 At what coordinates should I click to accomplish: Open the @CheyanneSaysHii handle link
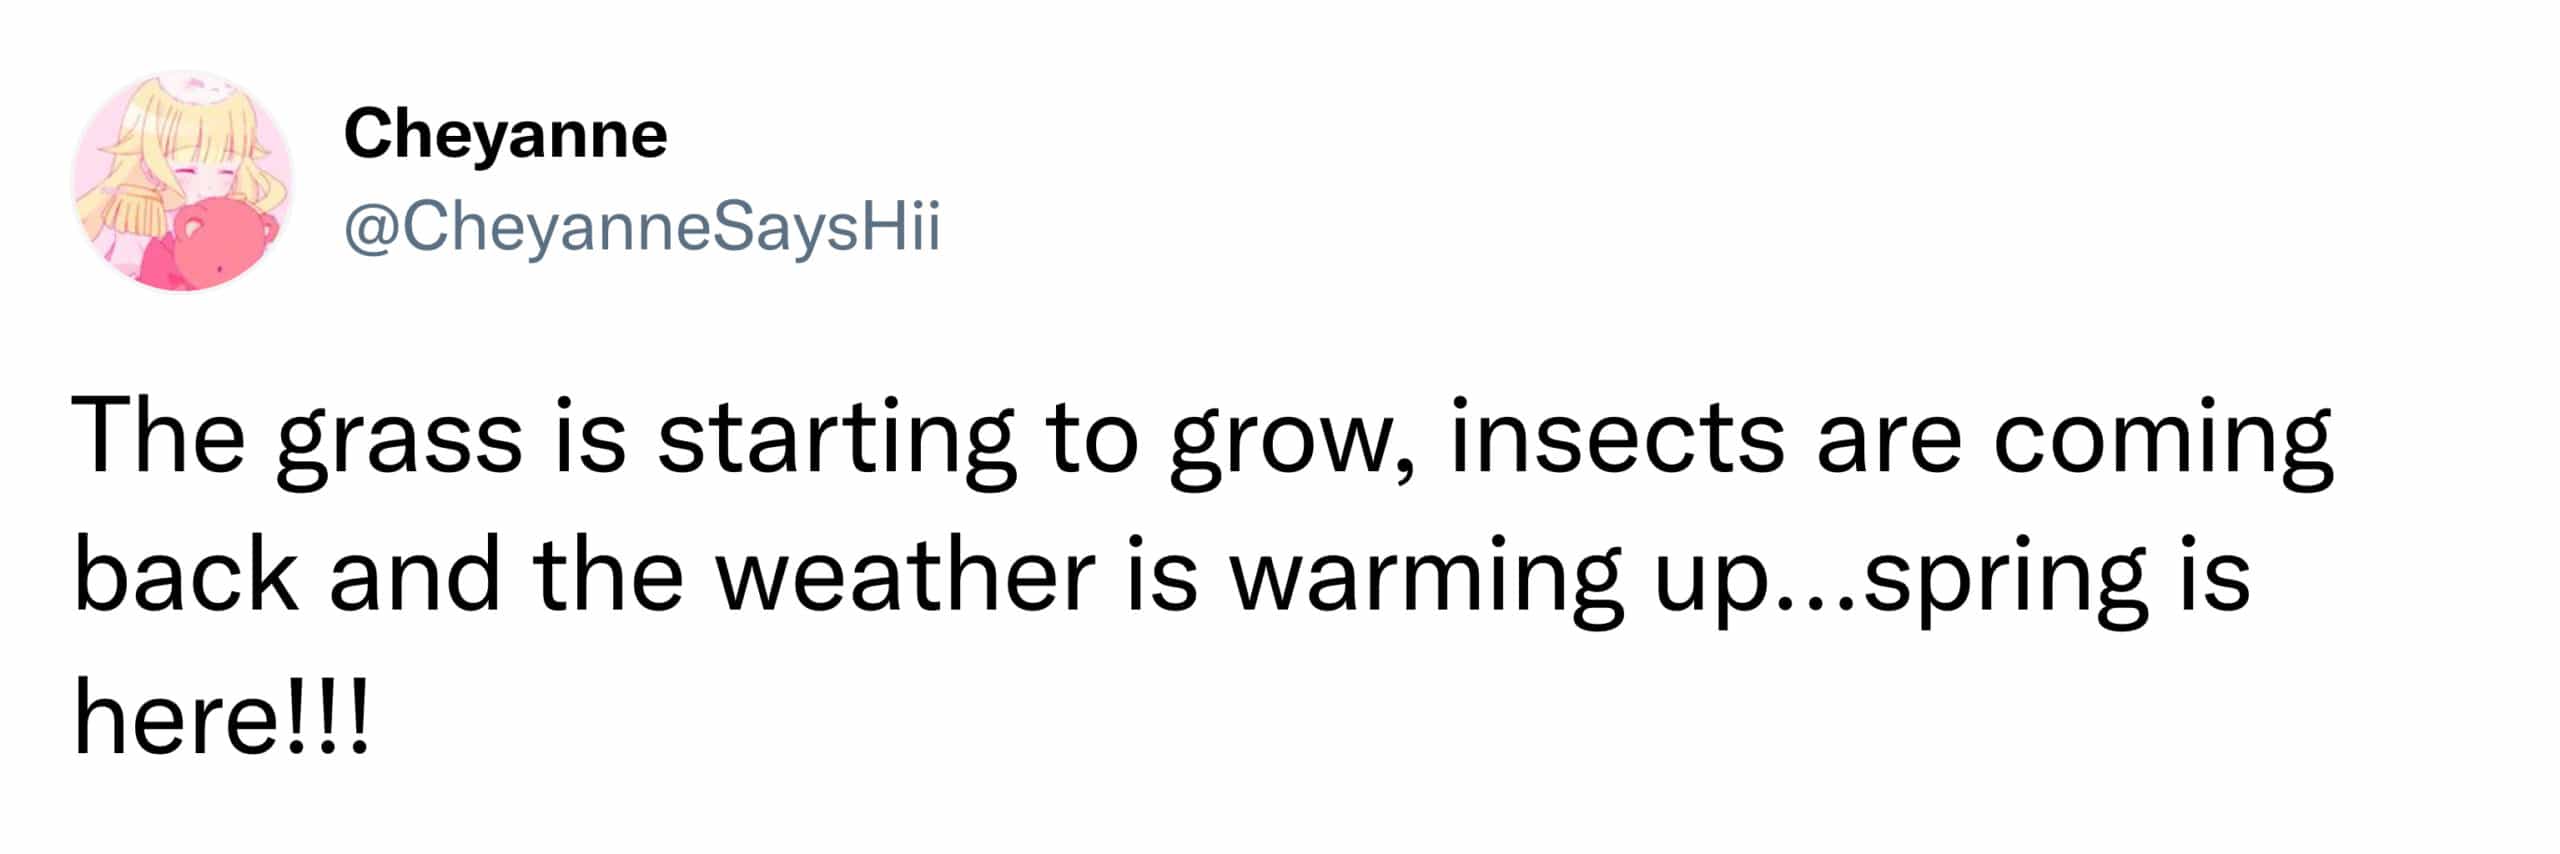[x=641, y=228]
